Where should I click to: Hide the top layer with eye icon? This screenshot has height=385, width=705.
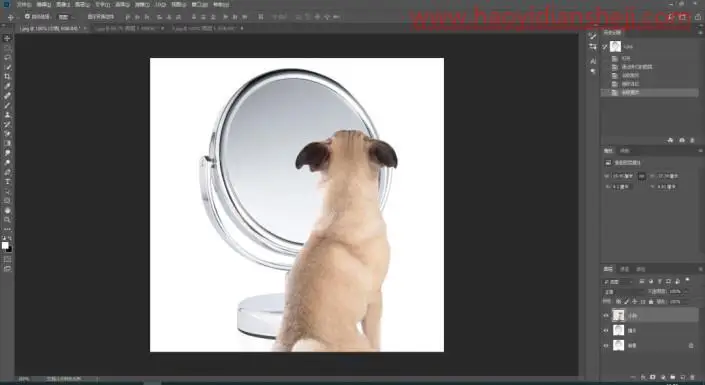(x=606, y=315)
